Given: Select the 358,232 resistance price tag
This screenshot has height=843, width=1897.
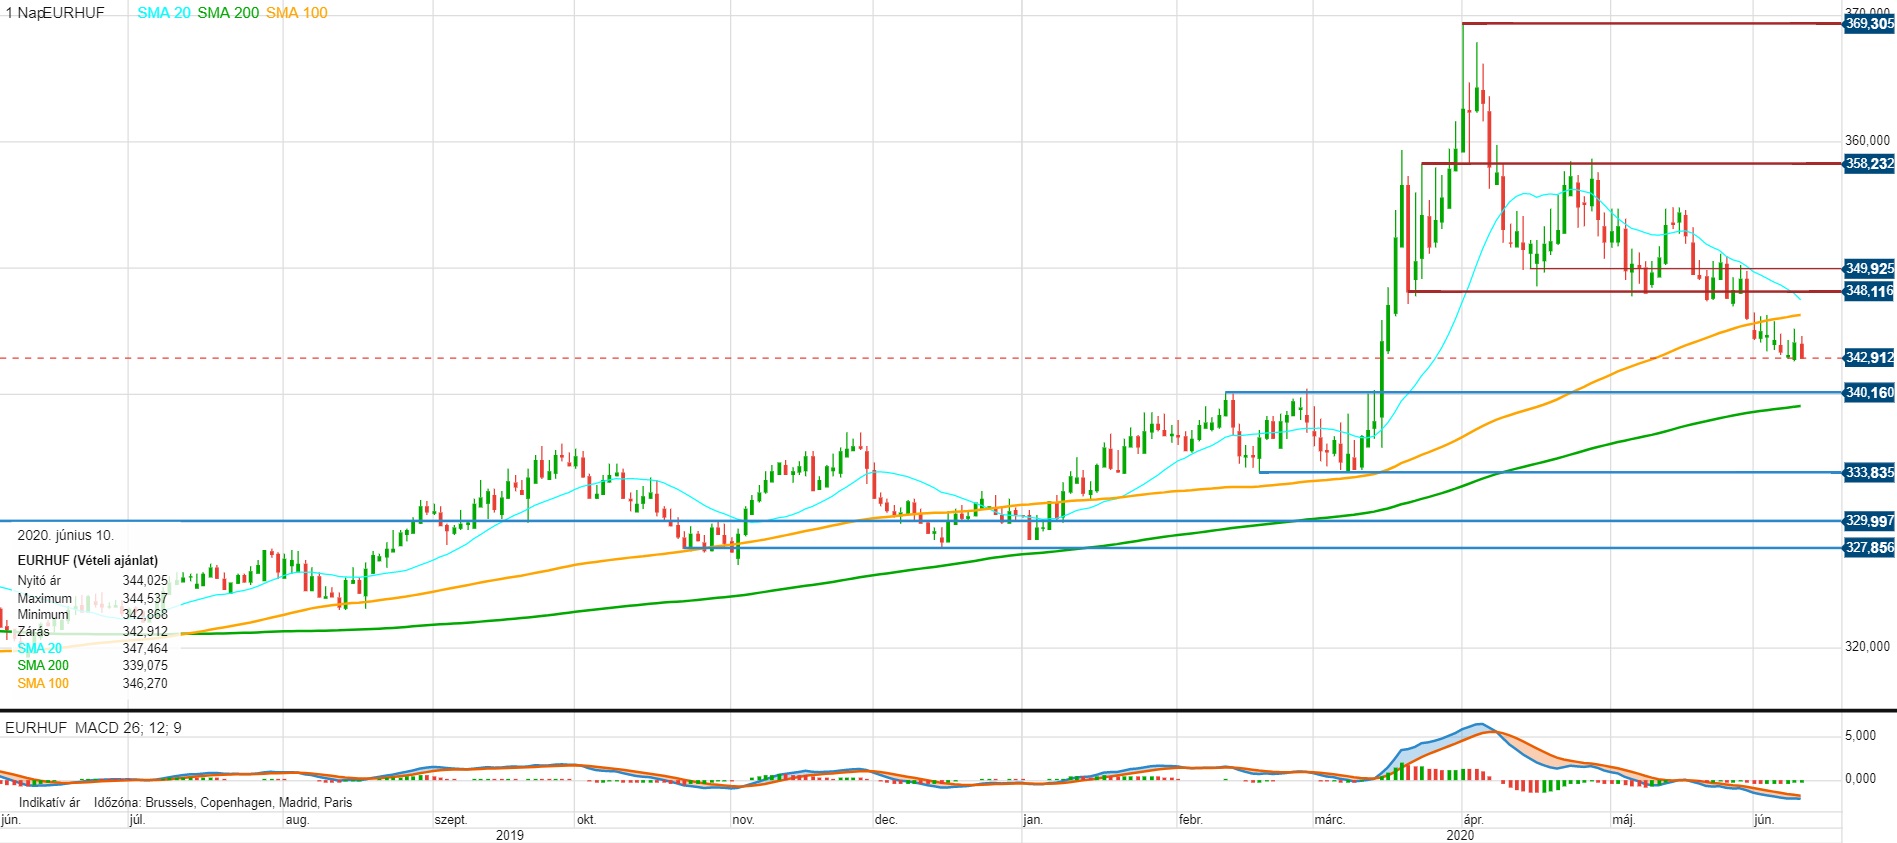Looking at the screenshot, I should (x=1869, y=163).
